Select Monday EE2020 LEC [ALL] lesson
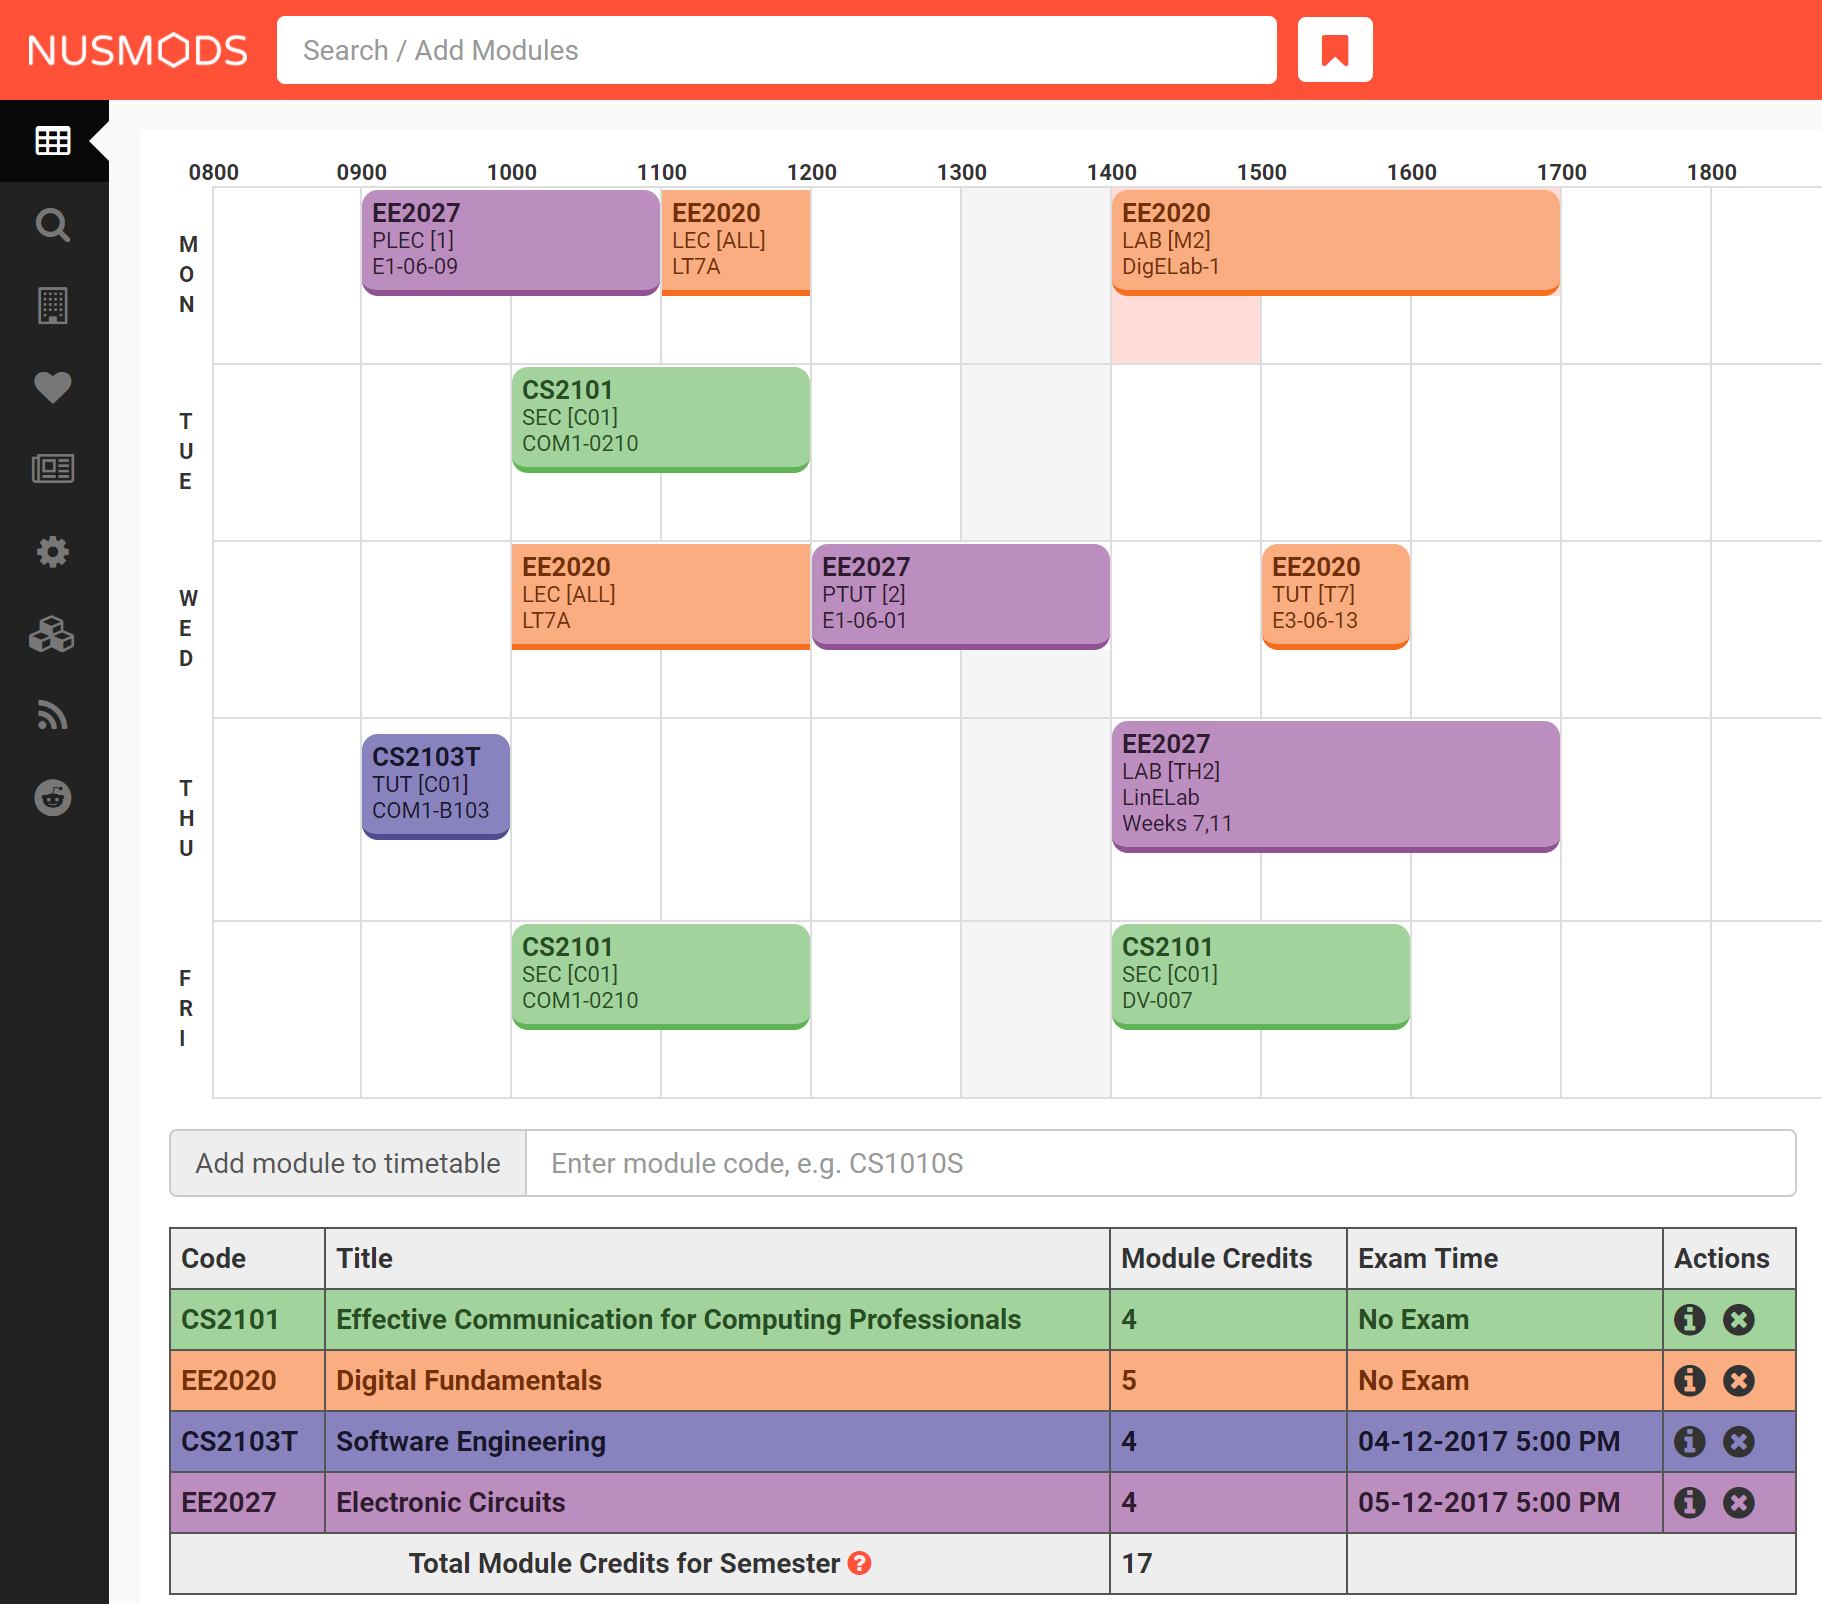Image resolution: width=1822 pixels, height=1604 pixels. click(x=735, y=242)
